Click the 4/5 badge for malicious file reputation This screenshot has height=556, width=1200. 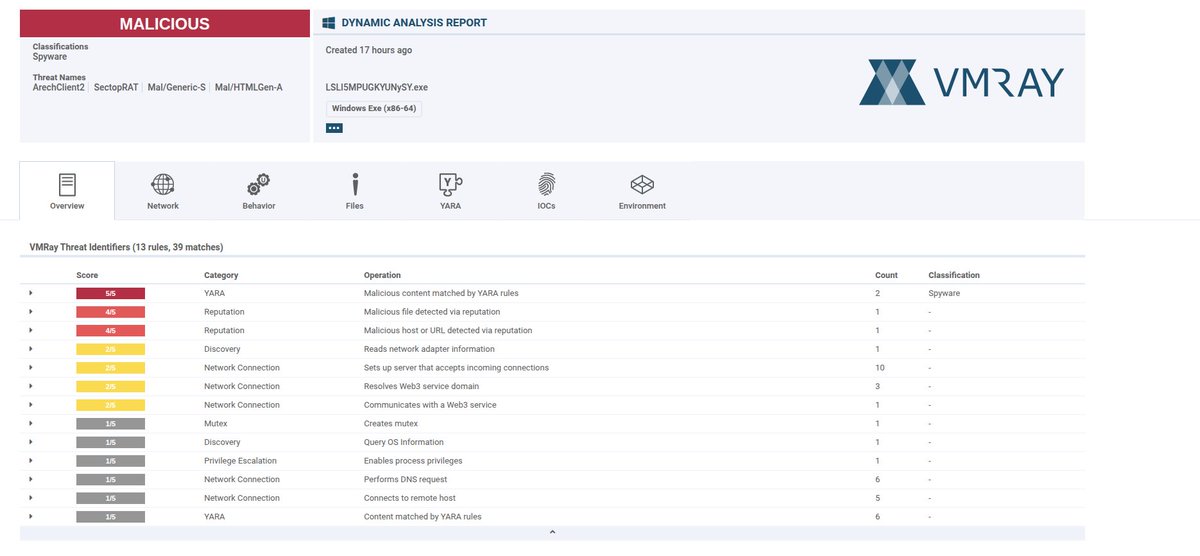110,312
